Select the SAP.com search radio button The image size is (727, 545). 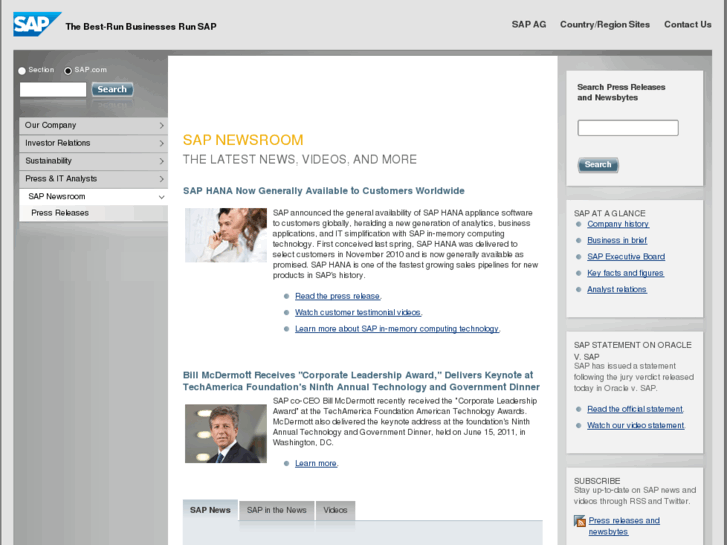tap(68, 71)
